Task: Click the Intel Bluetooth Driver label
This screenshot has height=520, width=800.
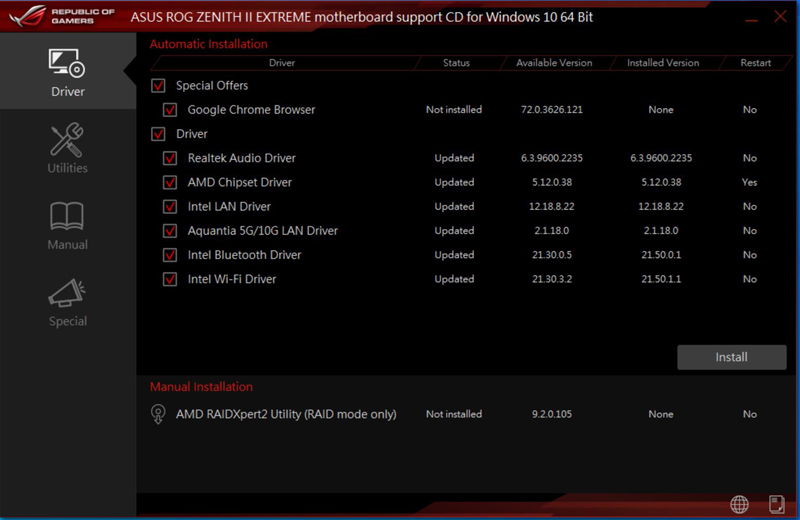Action: 244,255
